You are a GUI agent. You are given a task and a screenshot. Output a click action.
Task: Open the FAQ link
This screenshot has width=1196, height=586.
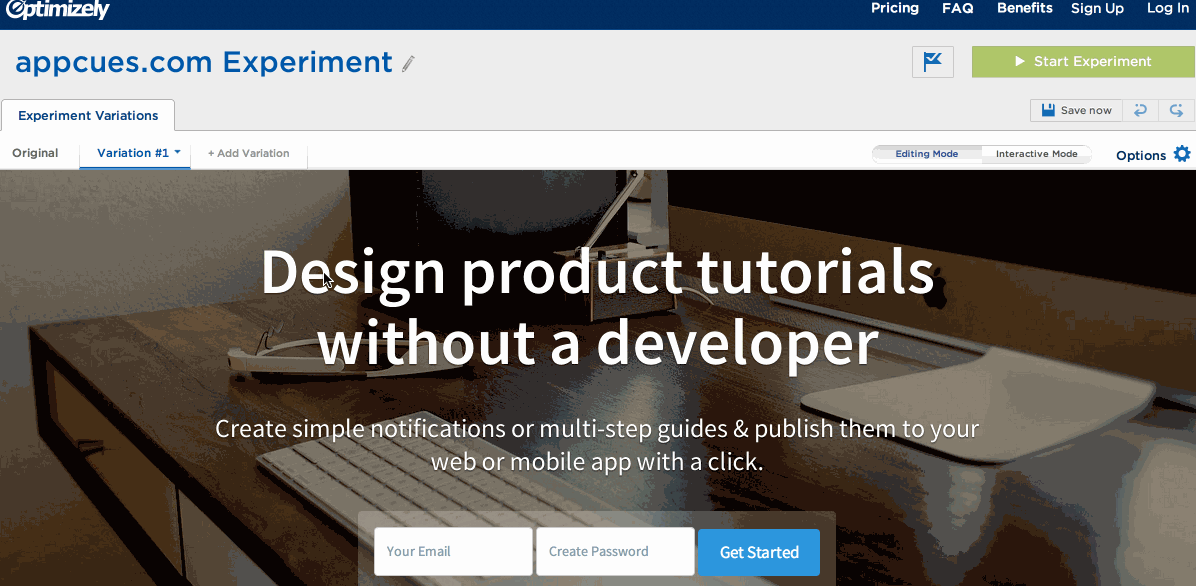[x=957, y=8]
